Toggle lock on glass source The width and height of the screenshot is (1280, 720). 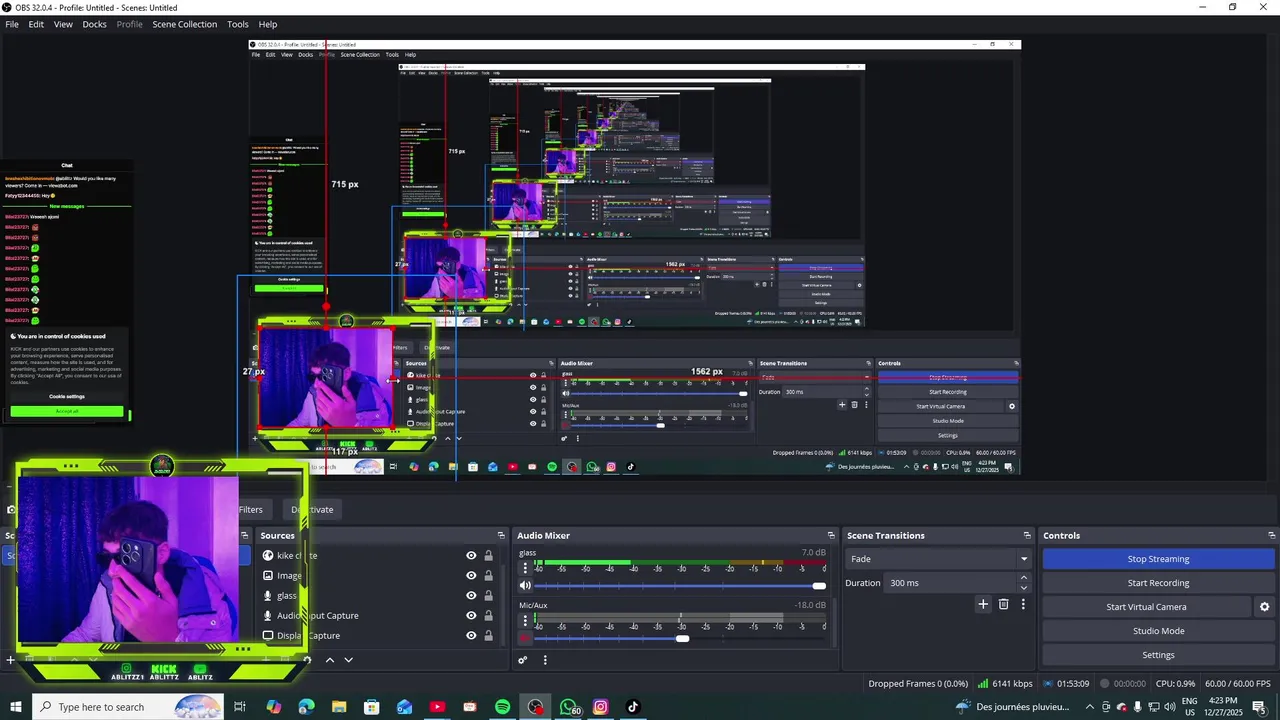tap(488, 596)
